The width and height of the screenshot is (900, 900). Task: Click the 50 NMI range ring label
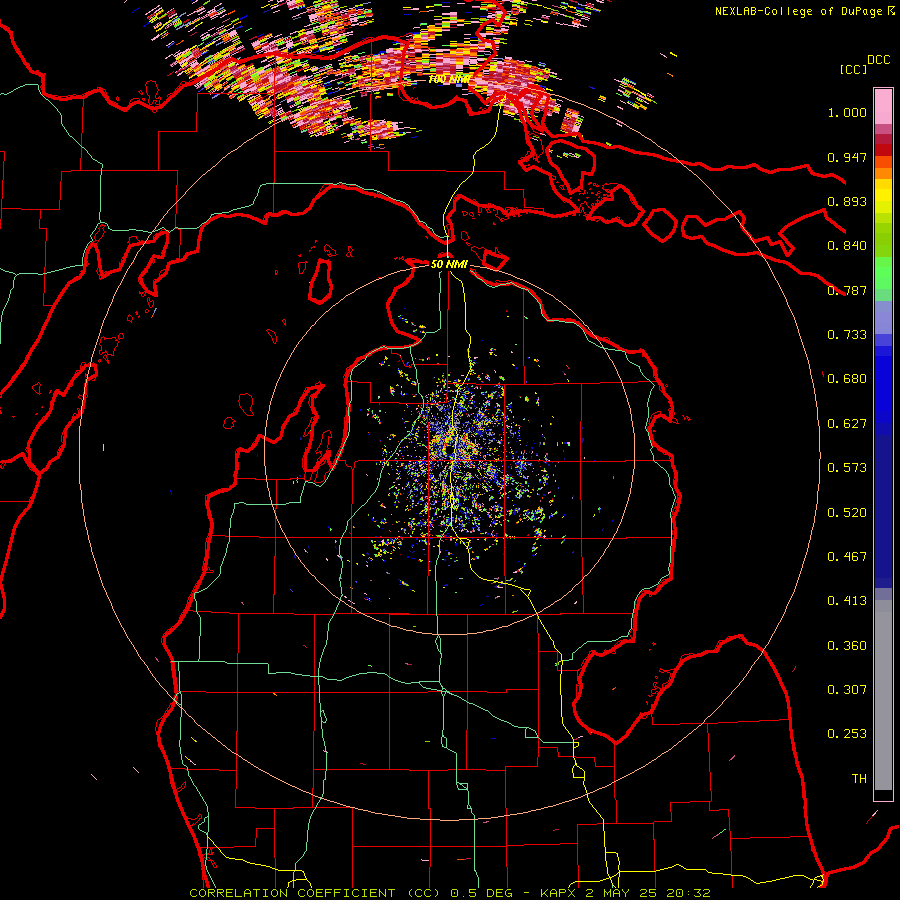pos(449,264)
